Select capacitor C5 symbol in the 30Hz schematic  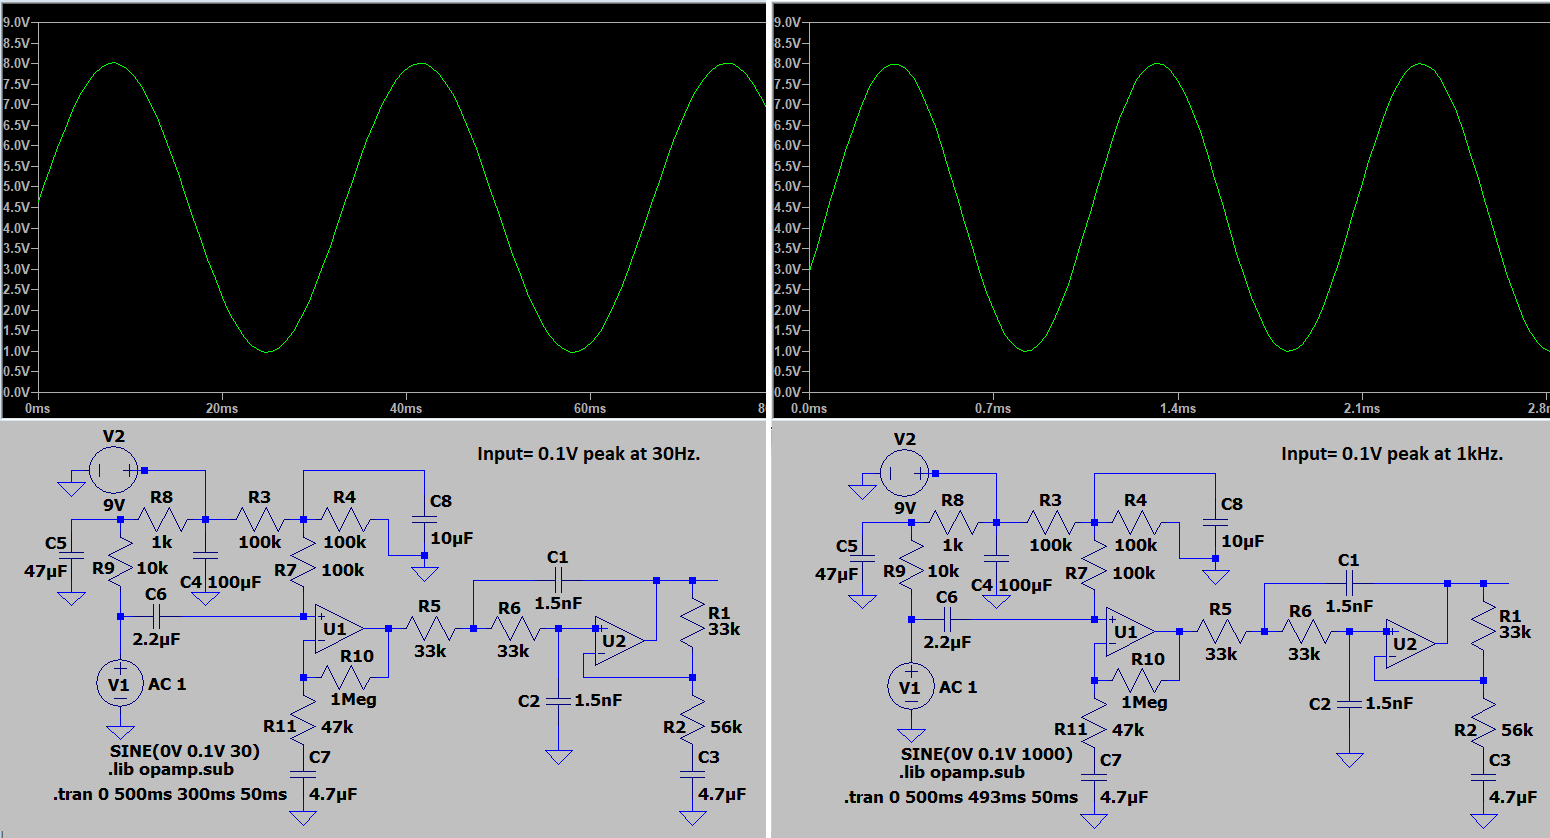[x=71, y=553]
